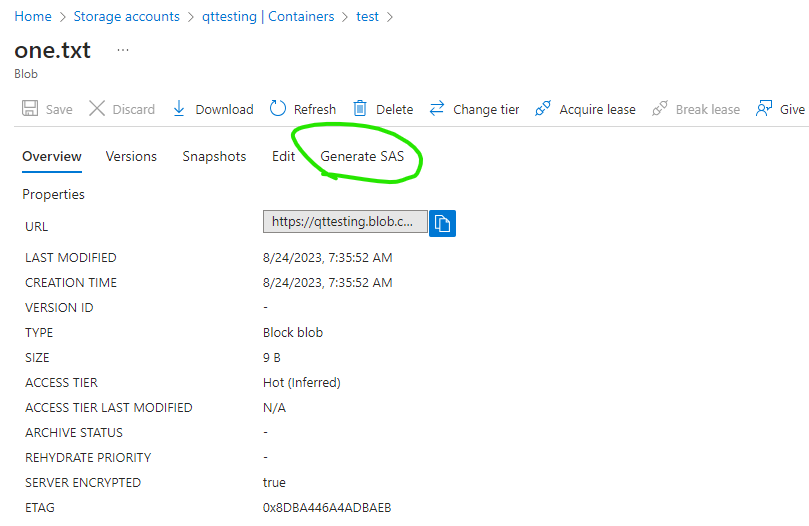The height and width of the screenshot is (526, 809).
Task: Click the REHYDRATE PRIORITY label
Action: (x=88, y=458)
